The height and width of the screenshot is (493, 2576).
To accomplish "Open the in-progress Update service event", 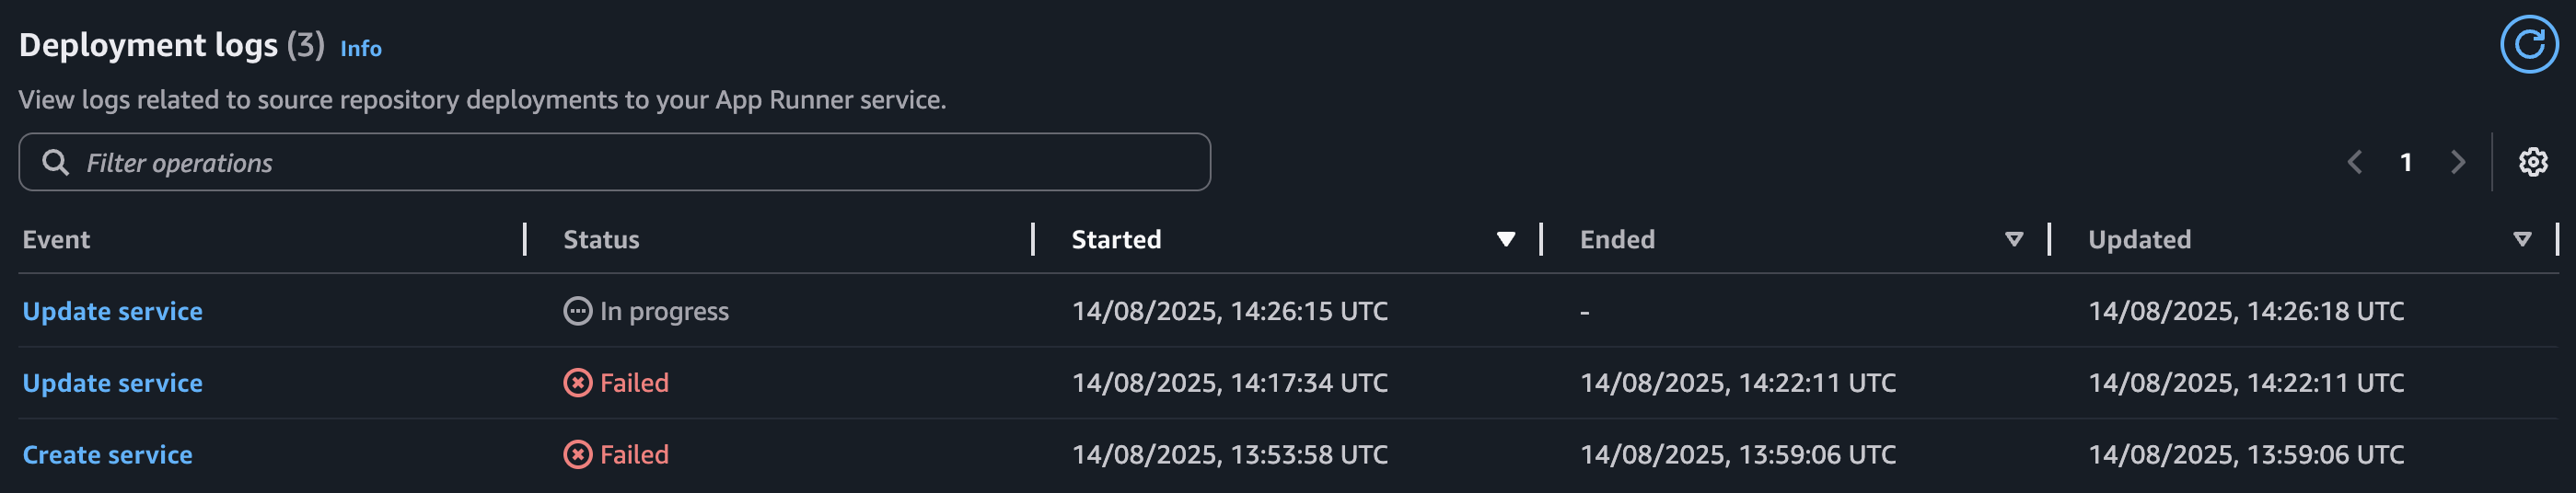I will tap(112, 312).
